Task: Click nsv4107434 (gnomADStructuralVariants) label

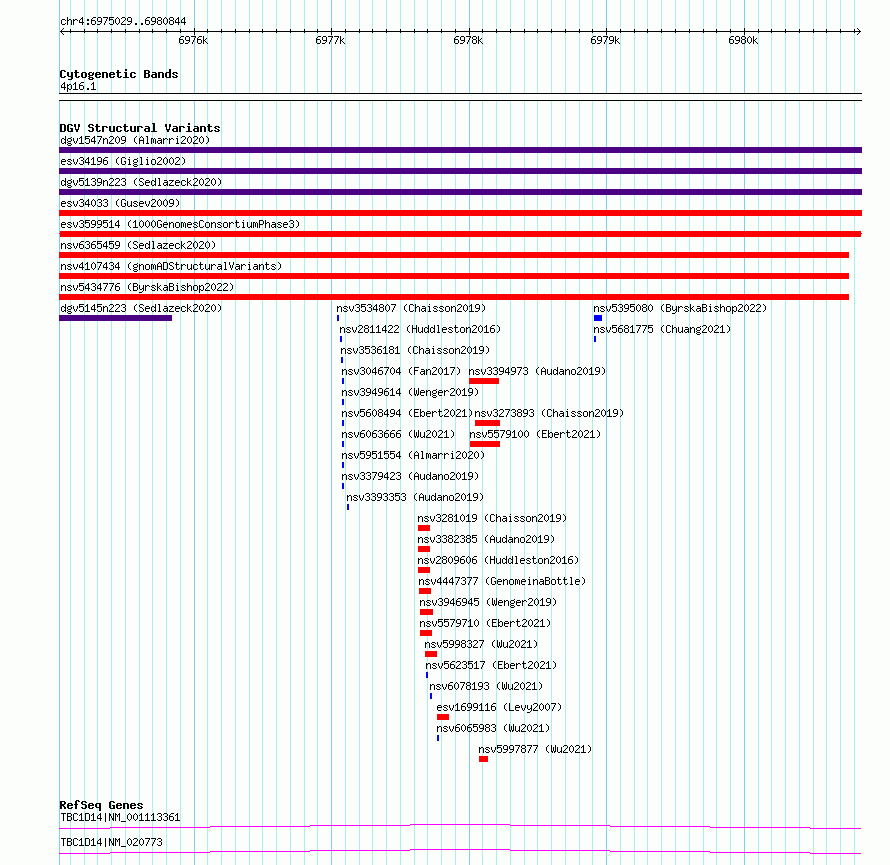Action: (171, 266)
